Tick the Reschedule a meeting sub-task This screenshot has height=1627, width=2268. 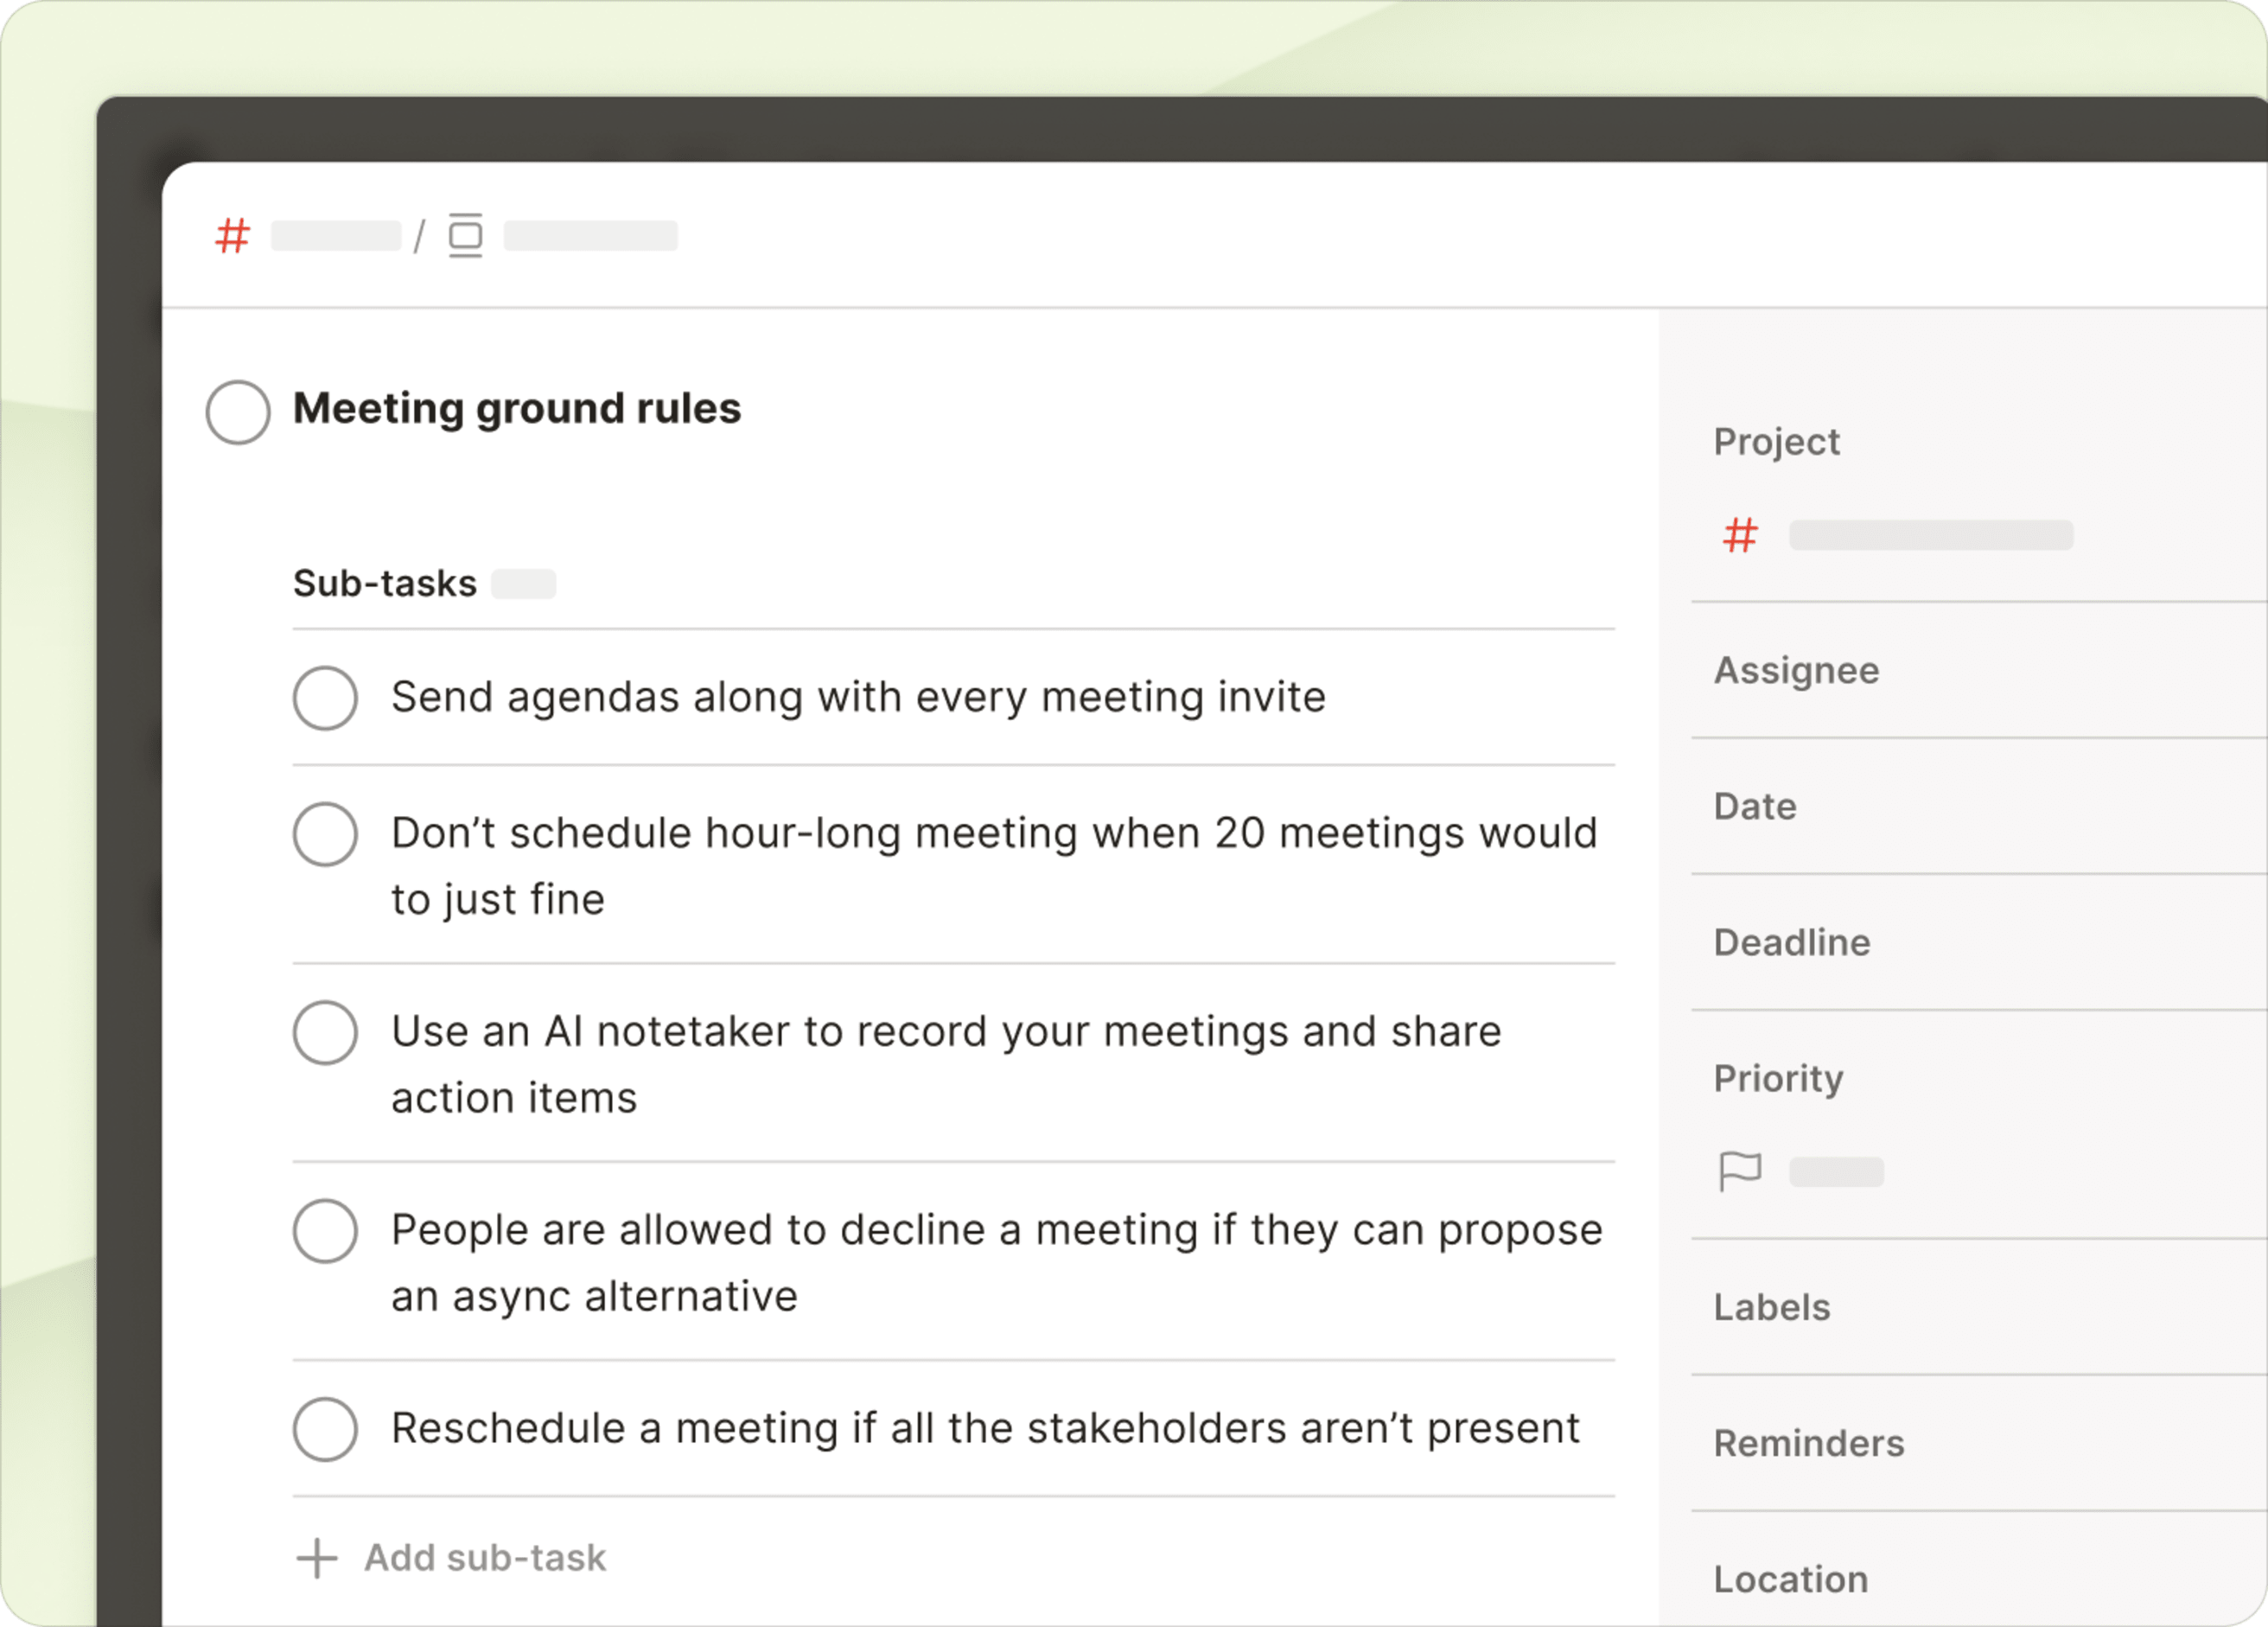tap(325, 1429)
